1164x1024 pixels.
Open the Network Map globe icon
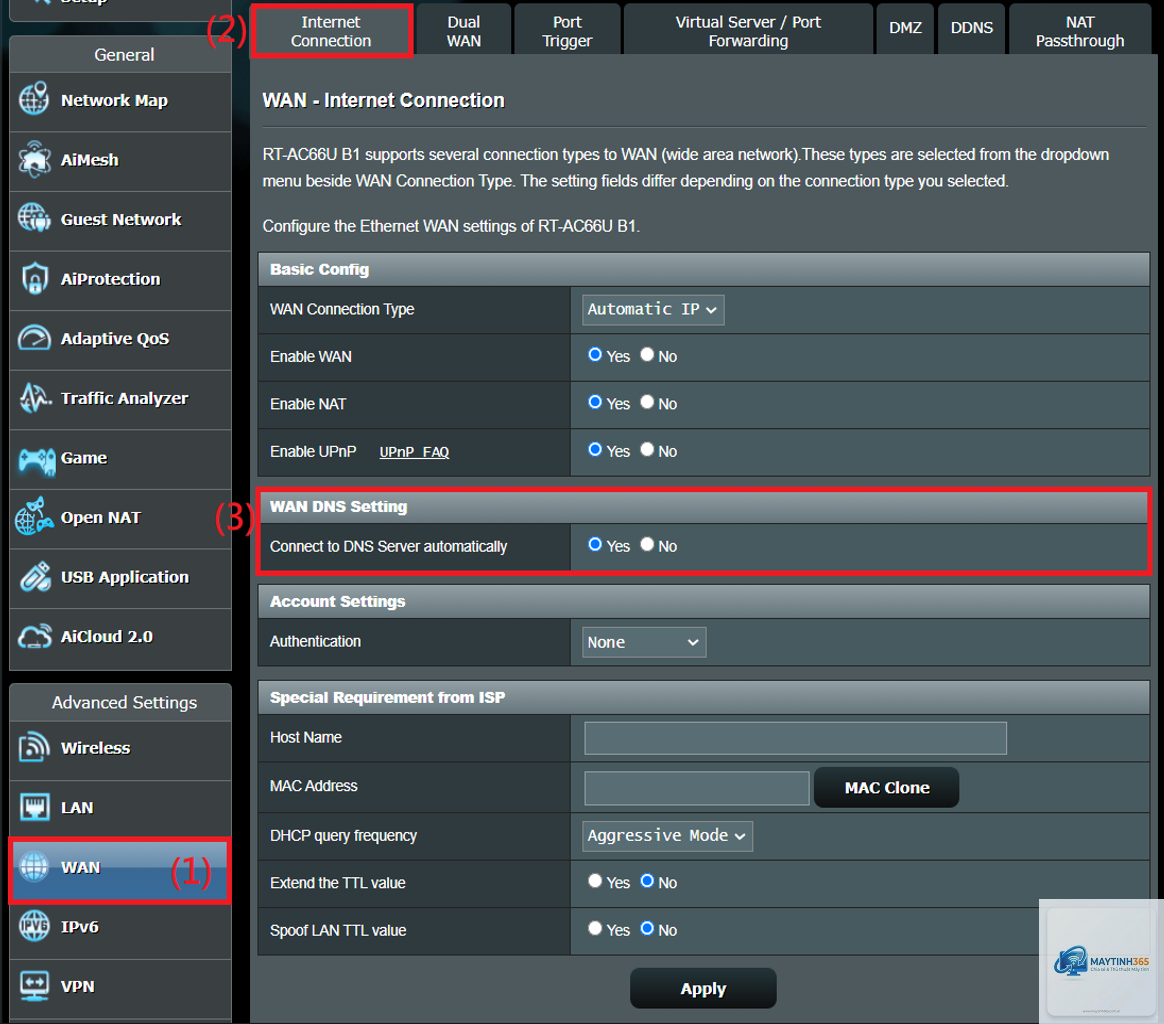[x=34, y=100]
